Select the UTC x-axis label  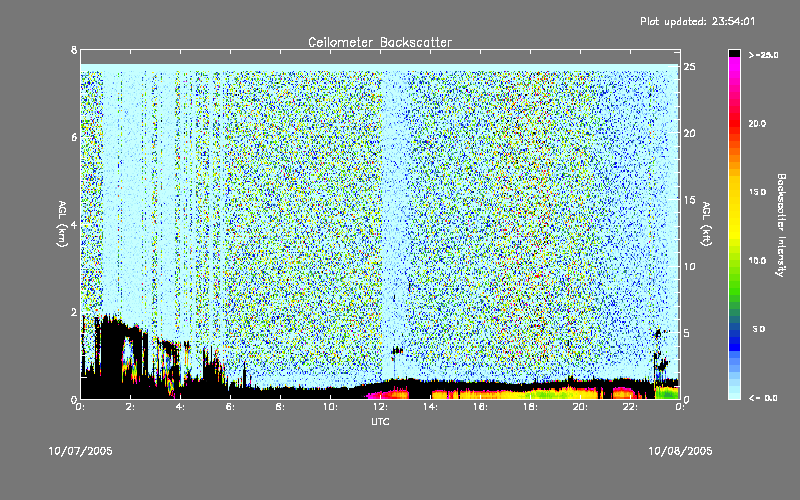coord(380,421)
